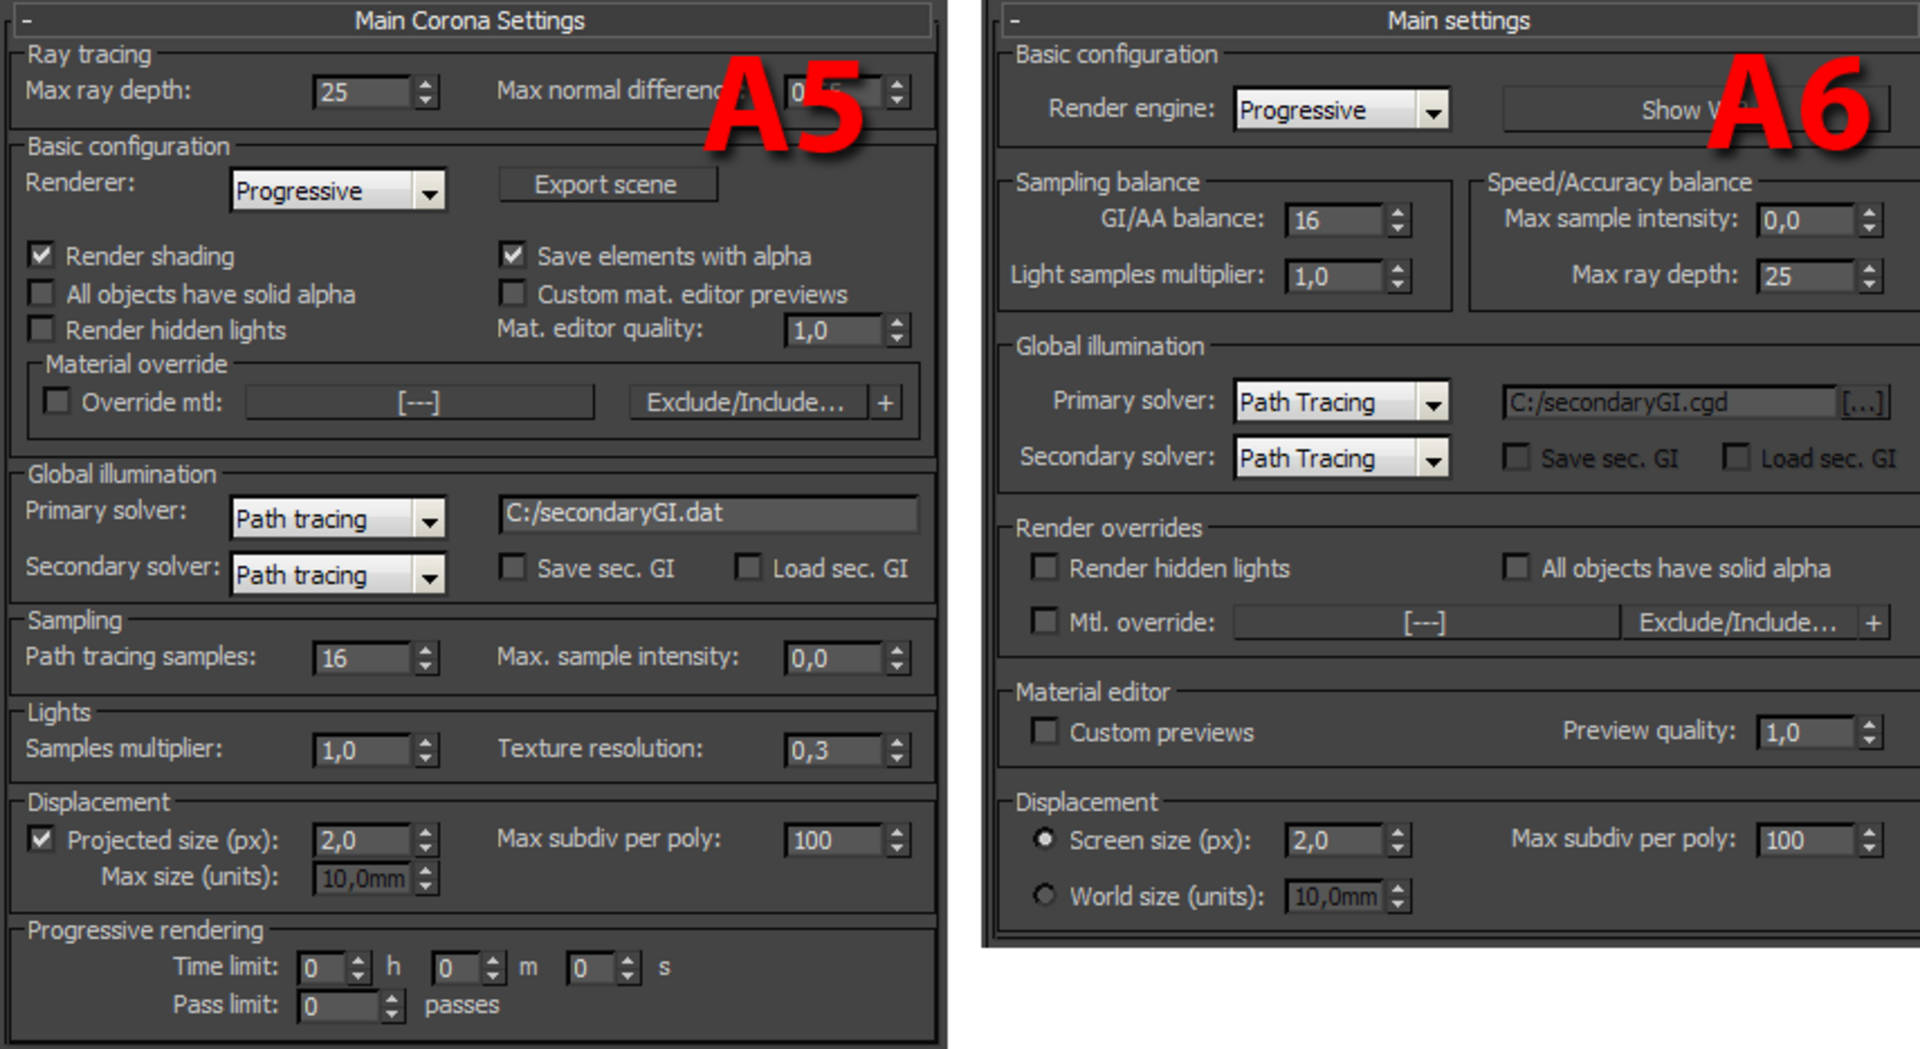
Task: Enable Custom previews checkbox
Action: coord(1045,731)
